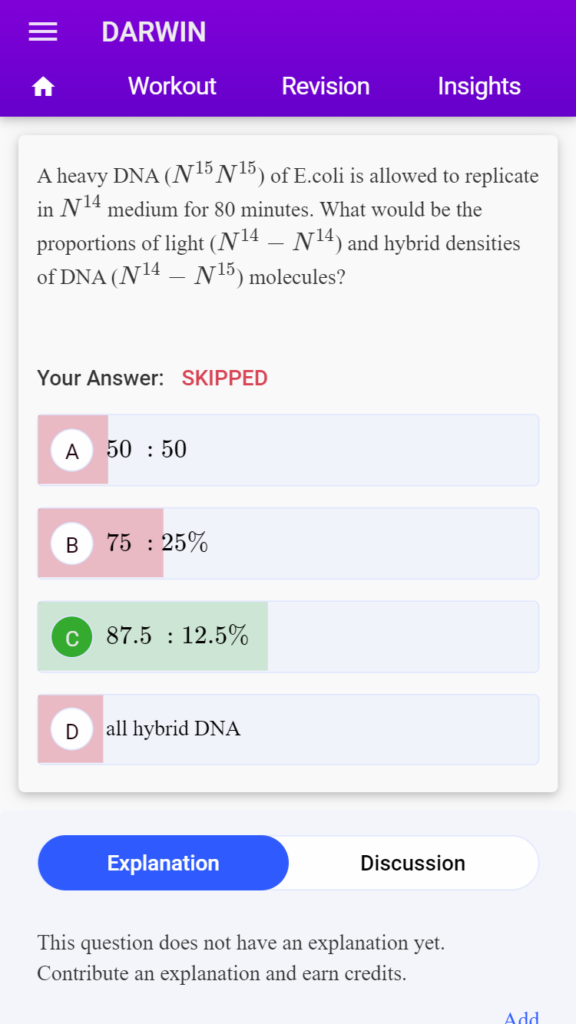Choose the answer 75 : 25%
Image resolution: width=576 pixels, height=1024 pixels.
(288, 543)
